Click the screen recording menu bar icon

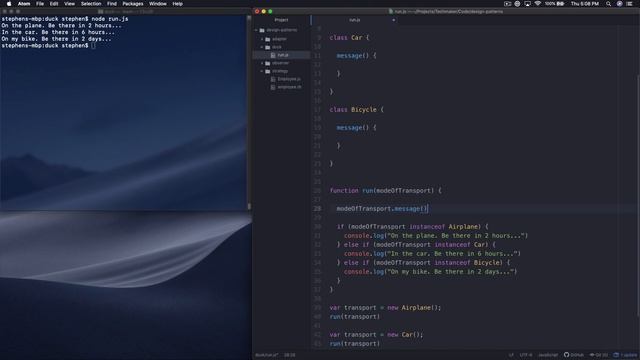point(507,4)
